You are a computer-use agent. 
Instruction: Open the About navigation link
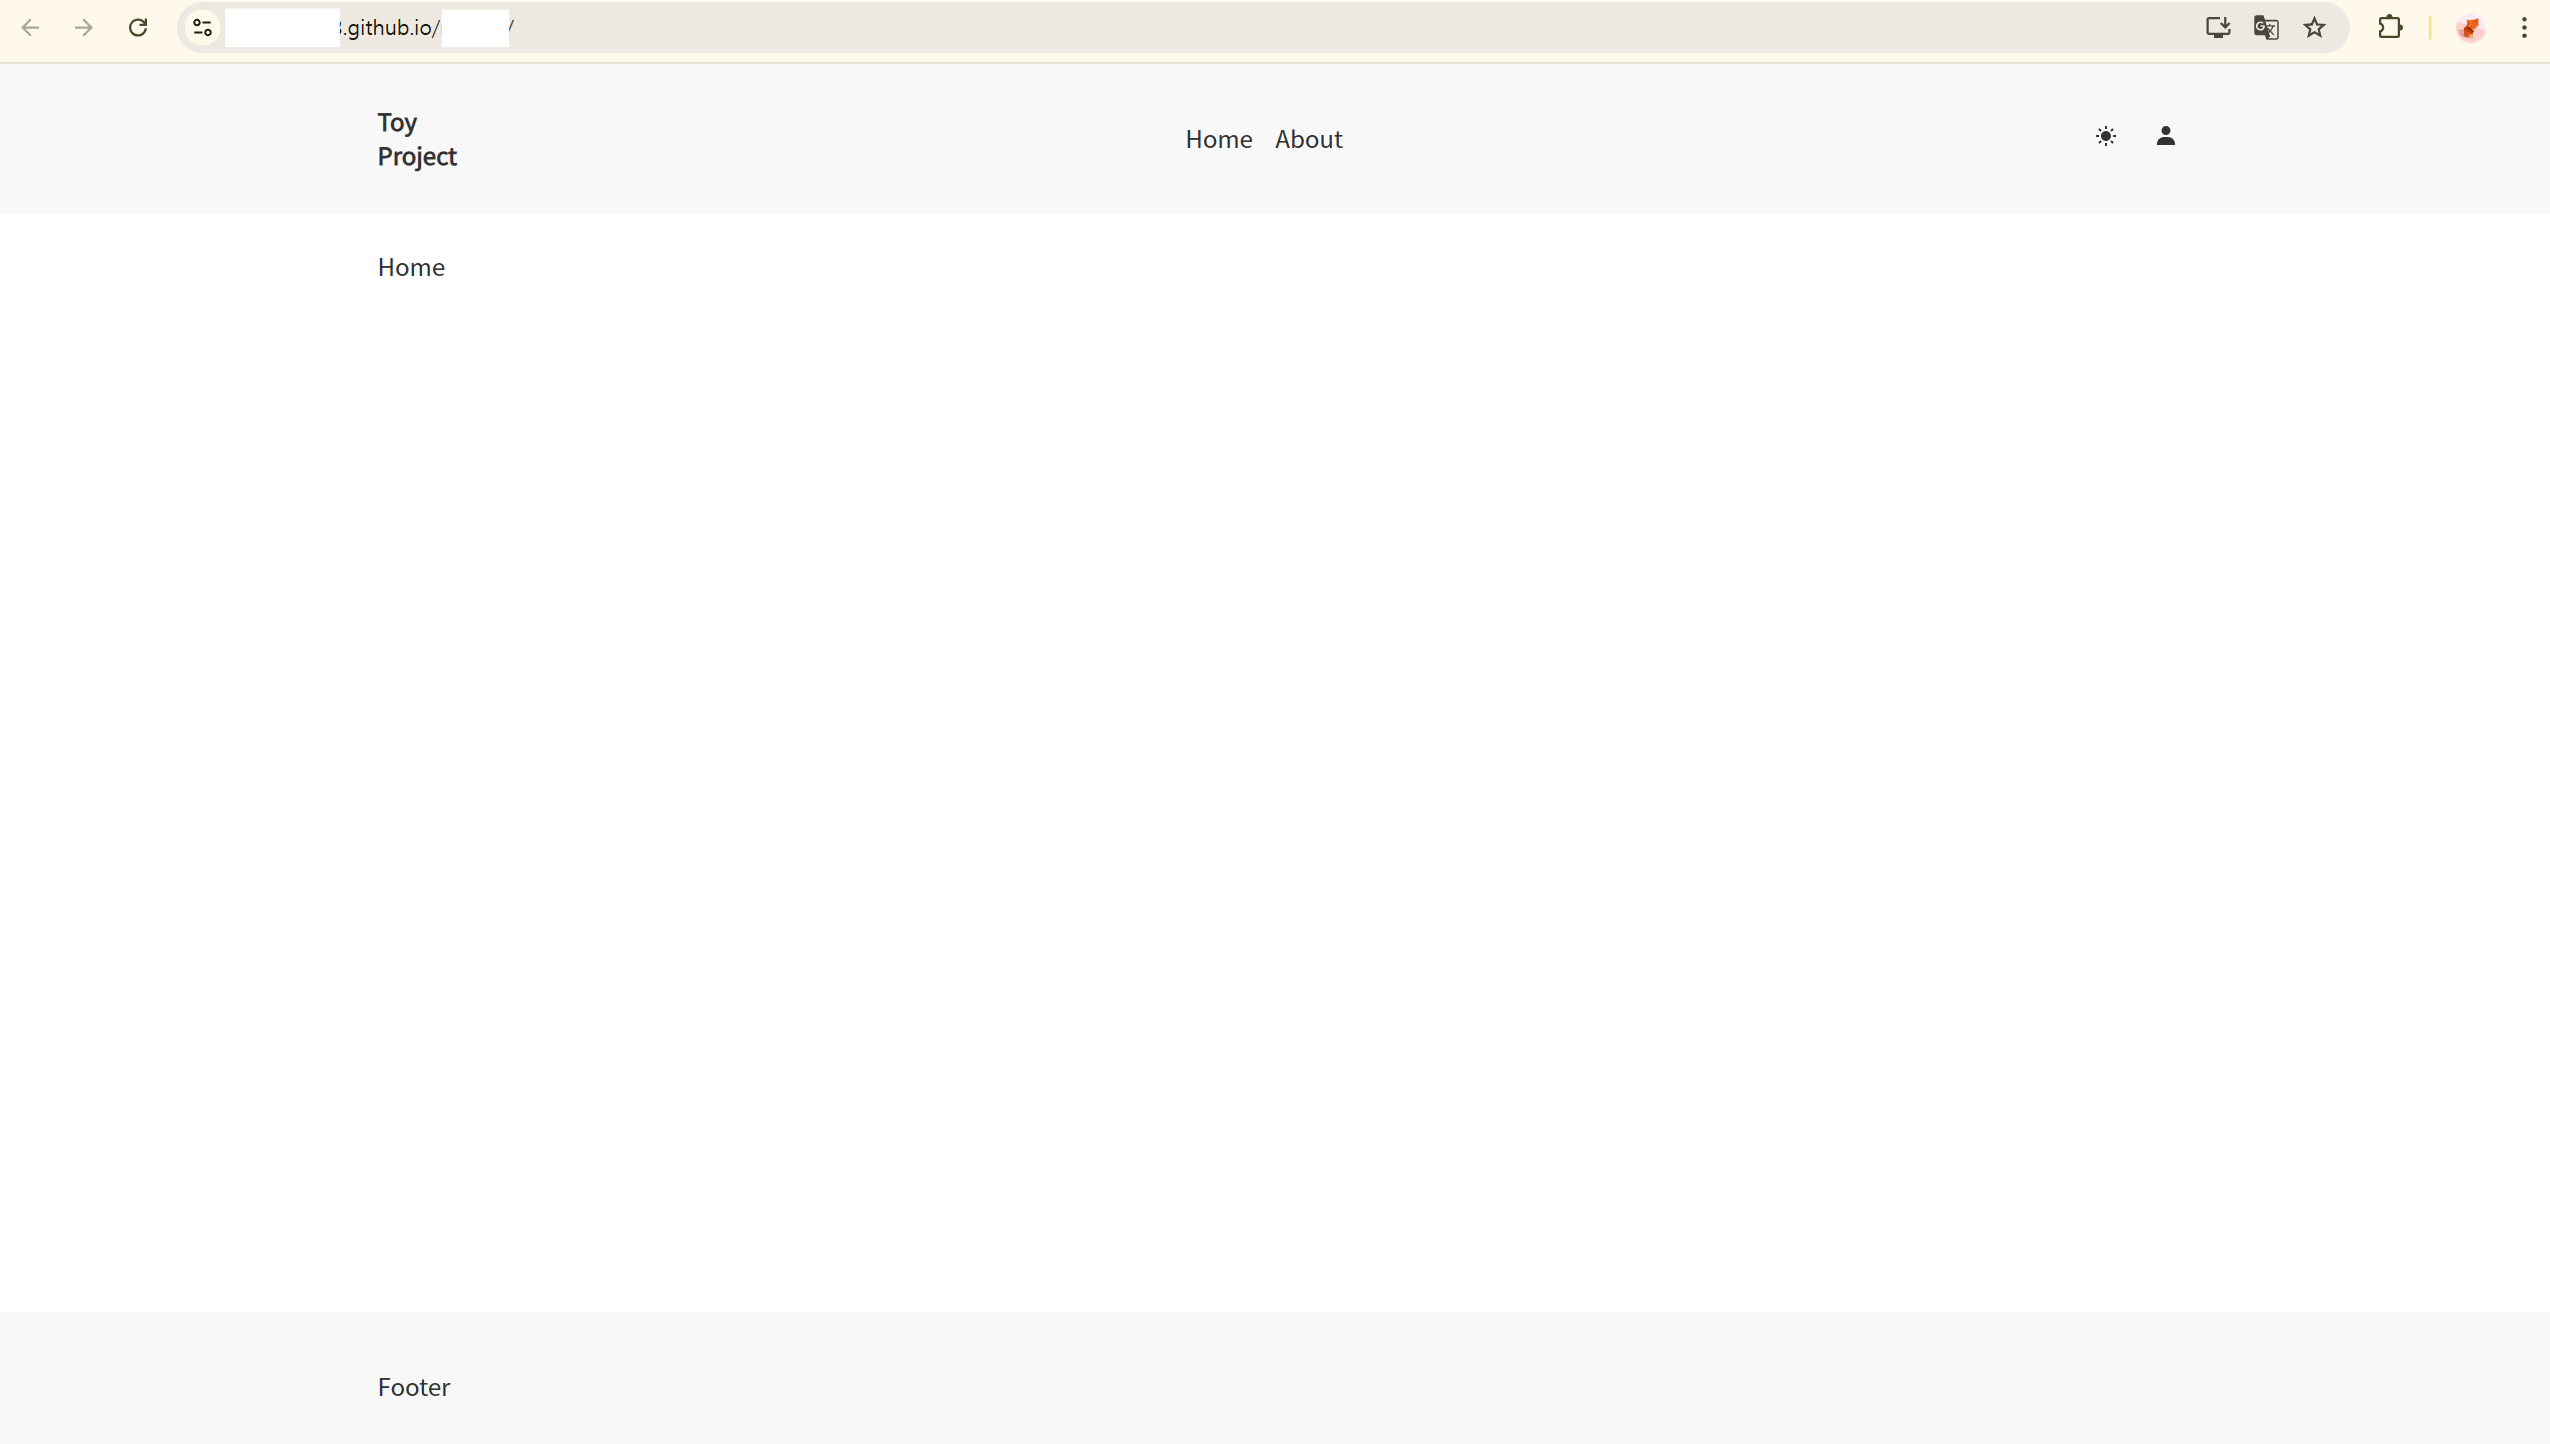[x=1308, y=139]
